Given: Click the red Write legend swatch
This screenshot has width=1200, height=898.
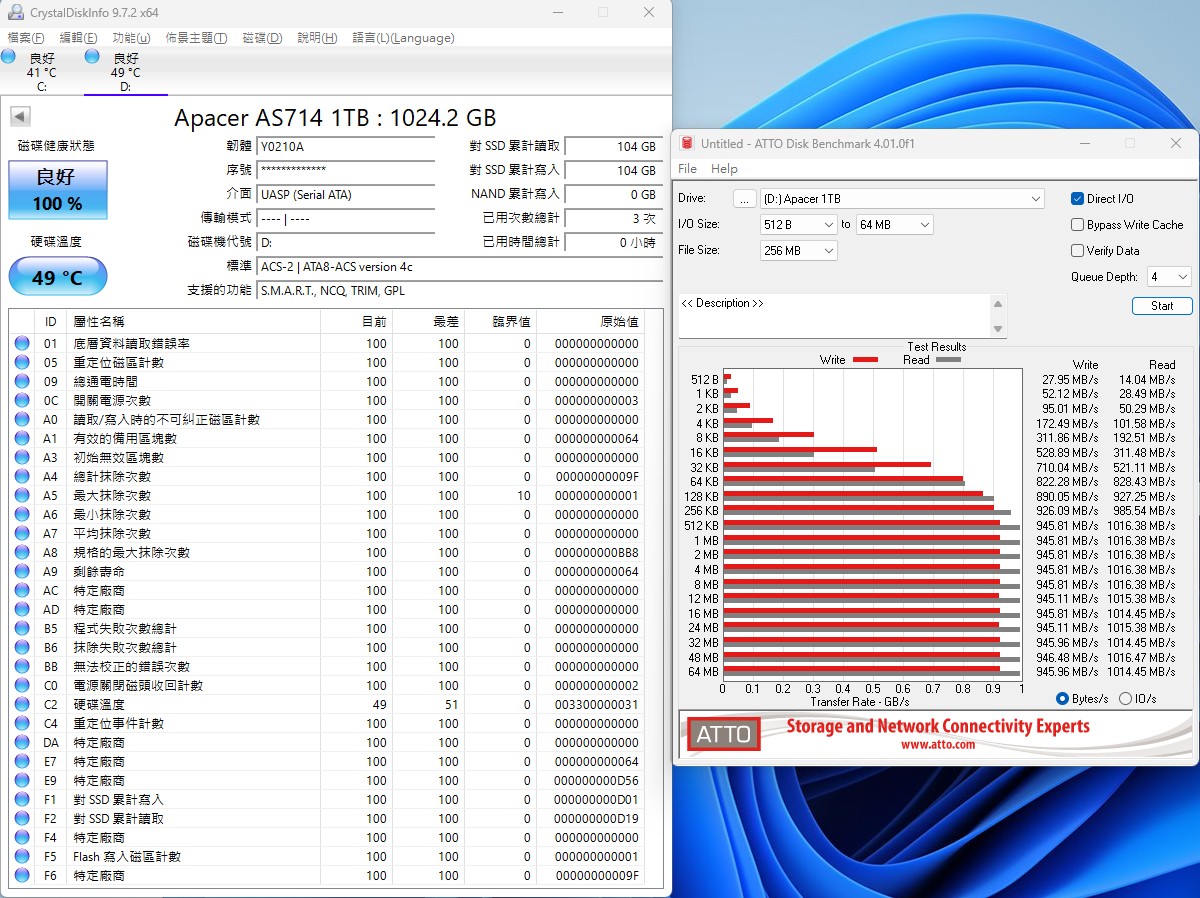Looking at the screenshot, I should tap(866, 359).
